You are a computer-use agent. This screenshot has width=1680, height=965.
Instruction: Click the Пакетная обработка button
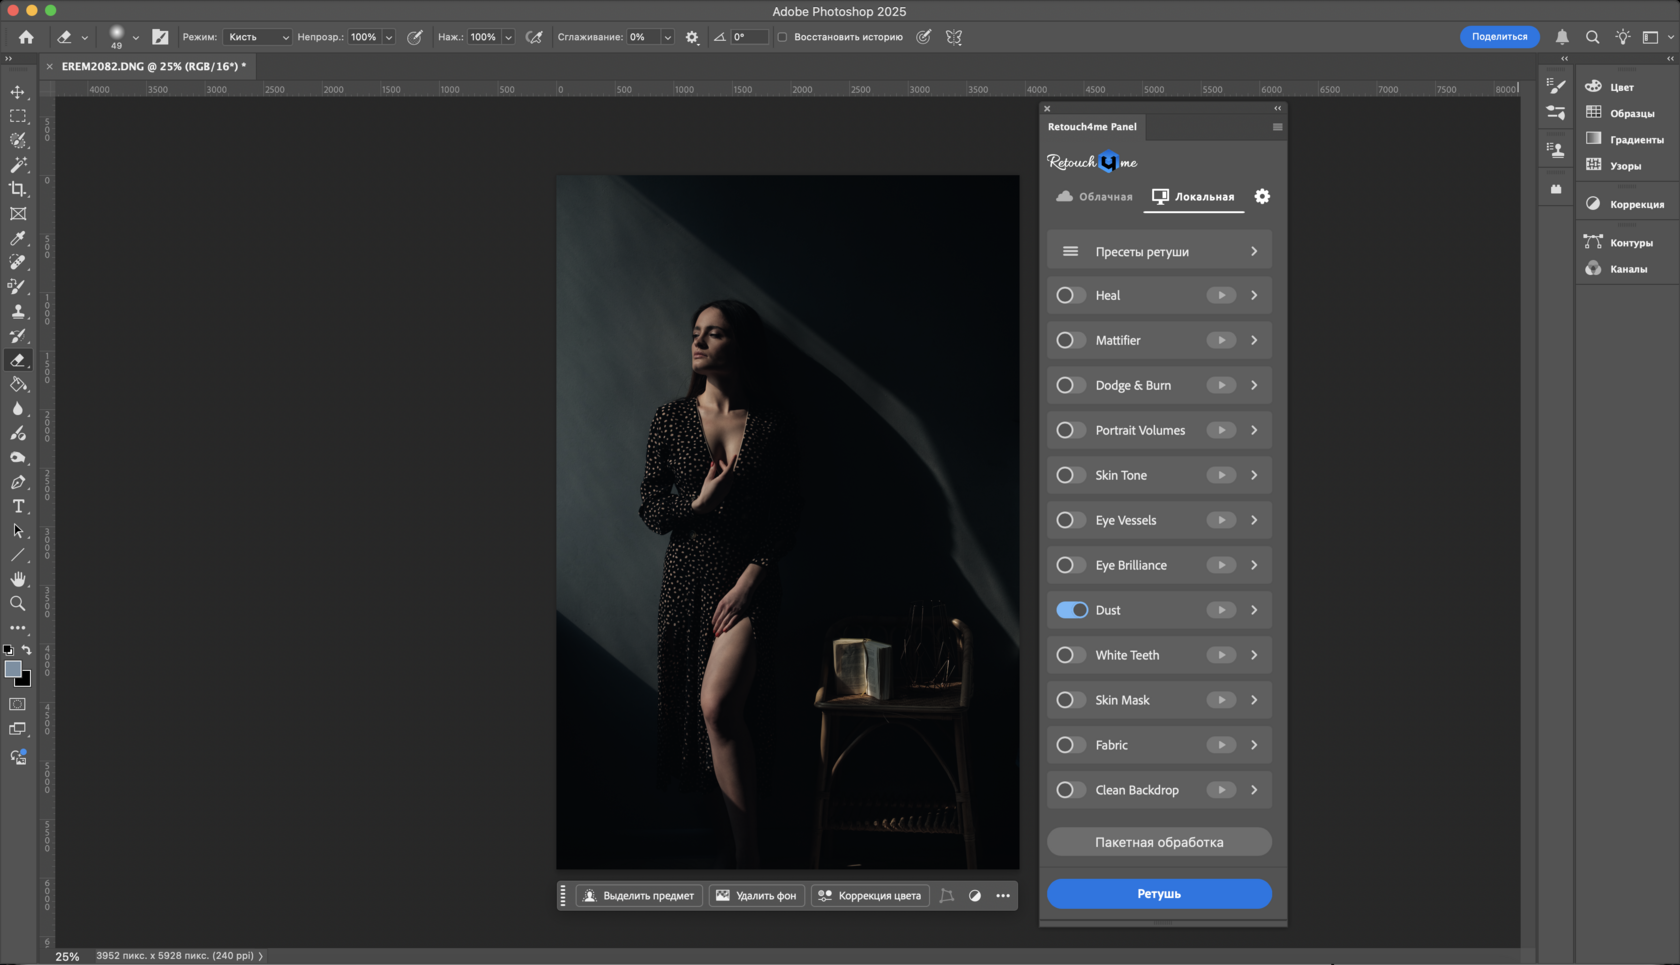click(1159, 842)
